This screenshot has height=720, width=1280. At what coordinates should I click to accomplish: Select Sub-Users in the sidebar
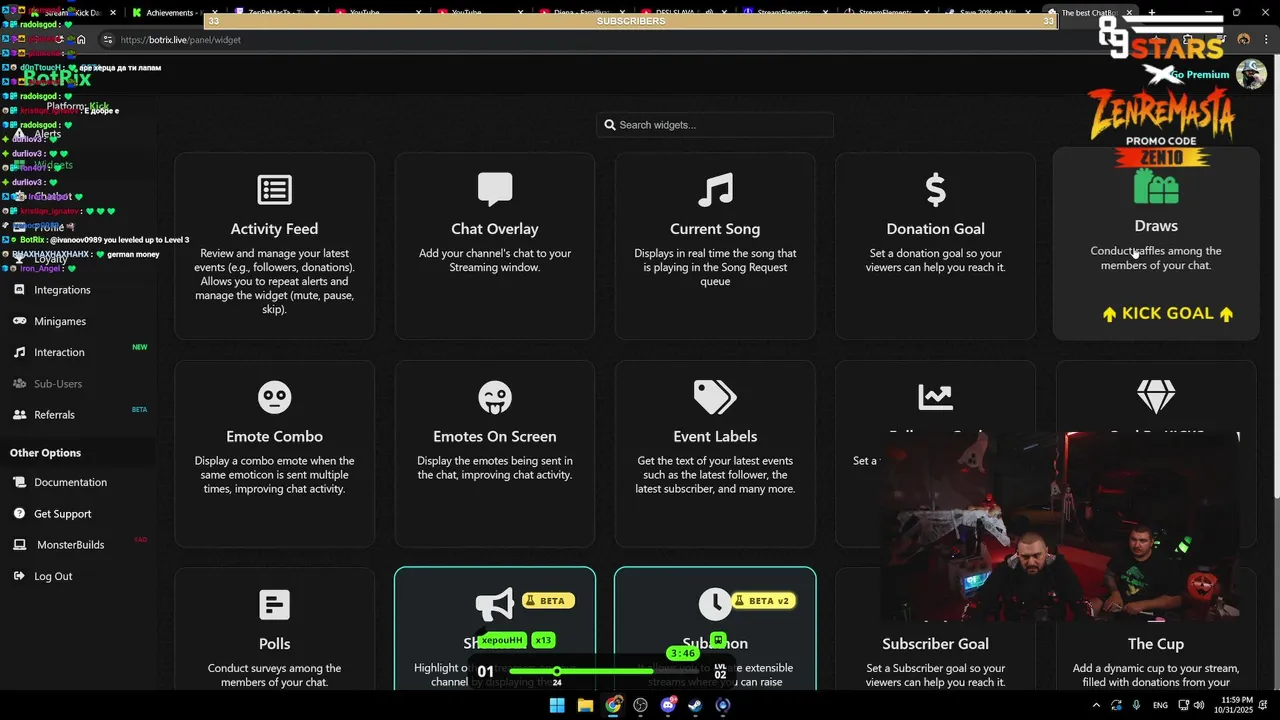(58, 384)
